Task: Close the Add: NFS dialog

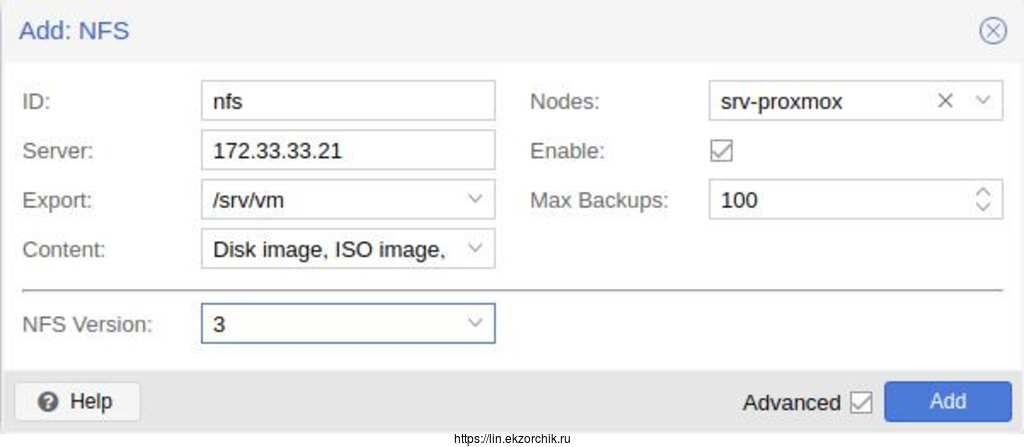Action: click(992, 31)
